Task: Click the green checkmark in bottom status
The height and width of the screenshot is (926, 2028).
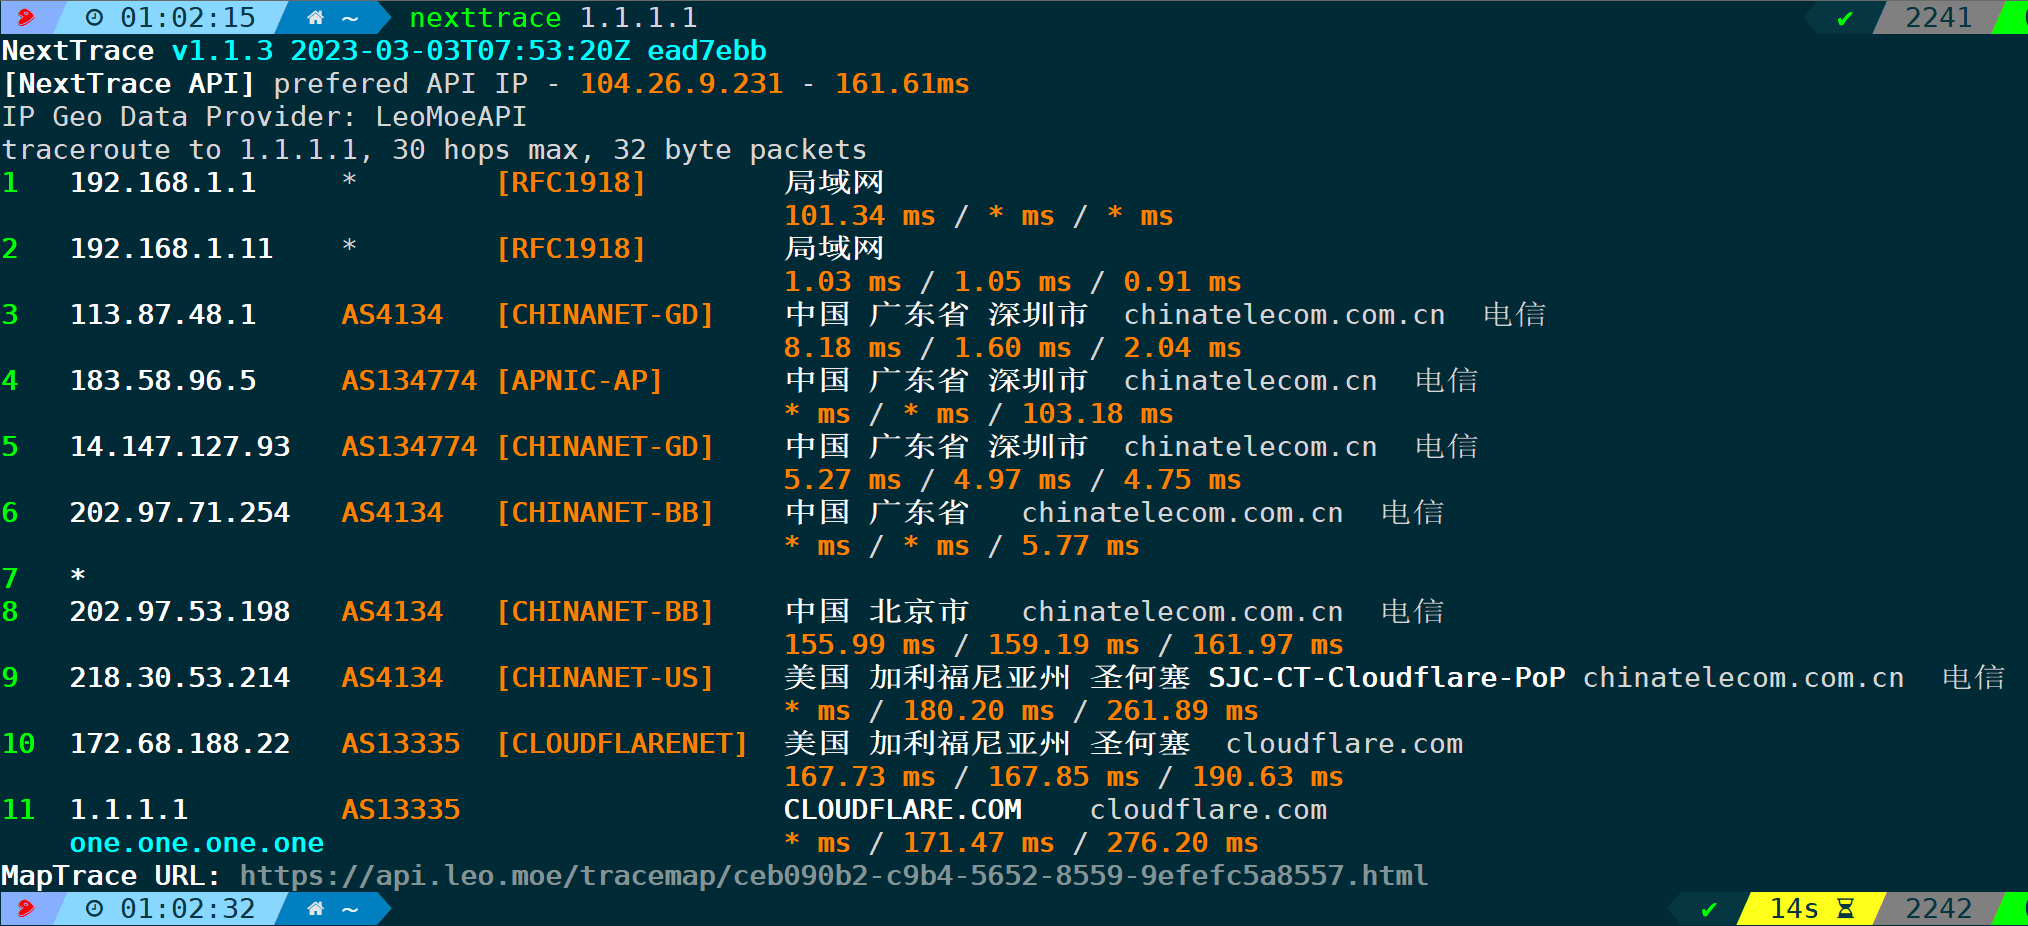Action: point(1709,909)
